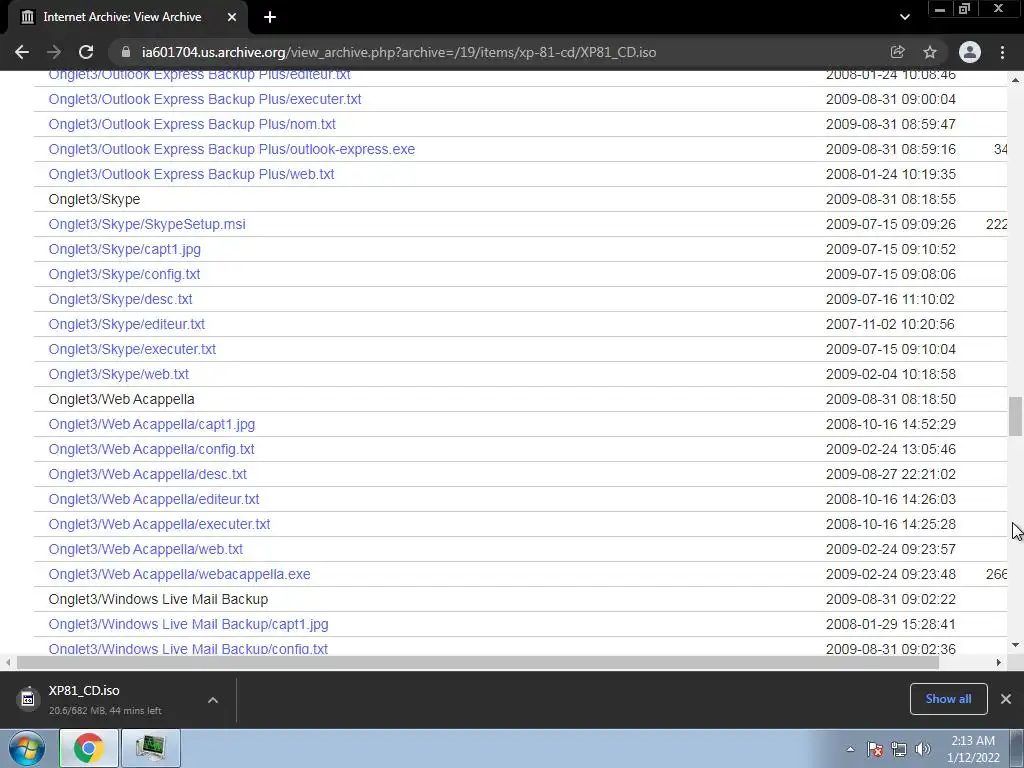Screen dimensions: 1024x768
Task: Show hidden tray icons
Action: 850,749
